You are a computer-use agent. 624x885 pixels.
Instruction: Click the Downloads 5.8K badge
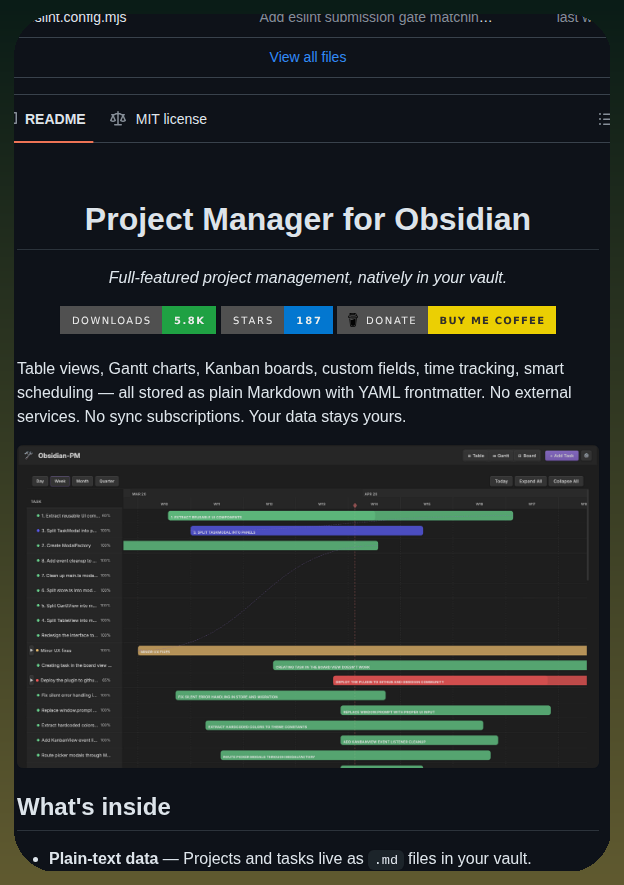[138, 320]
